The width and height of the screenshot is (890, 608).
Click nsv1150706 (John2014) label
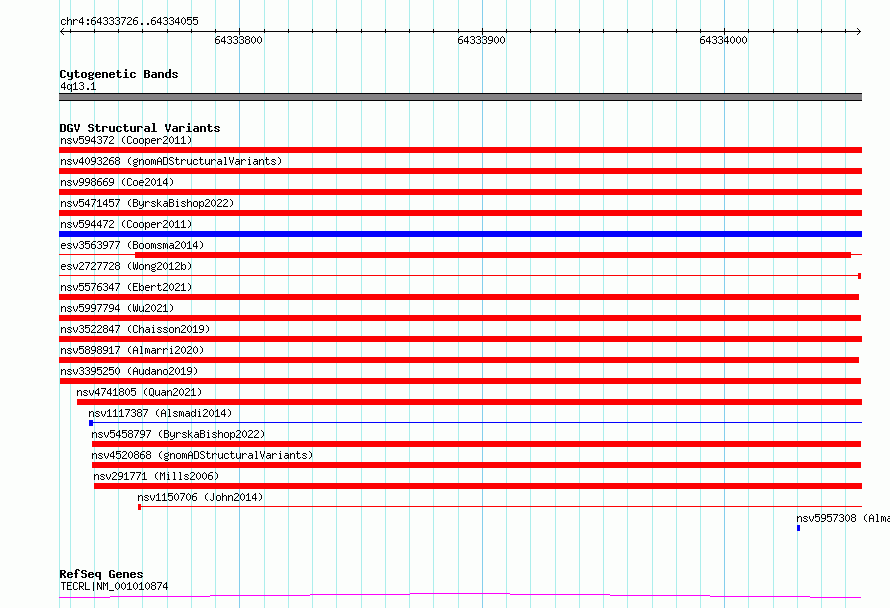point(200,497)
